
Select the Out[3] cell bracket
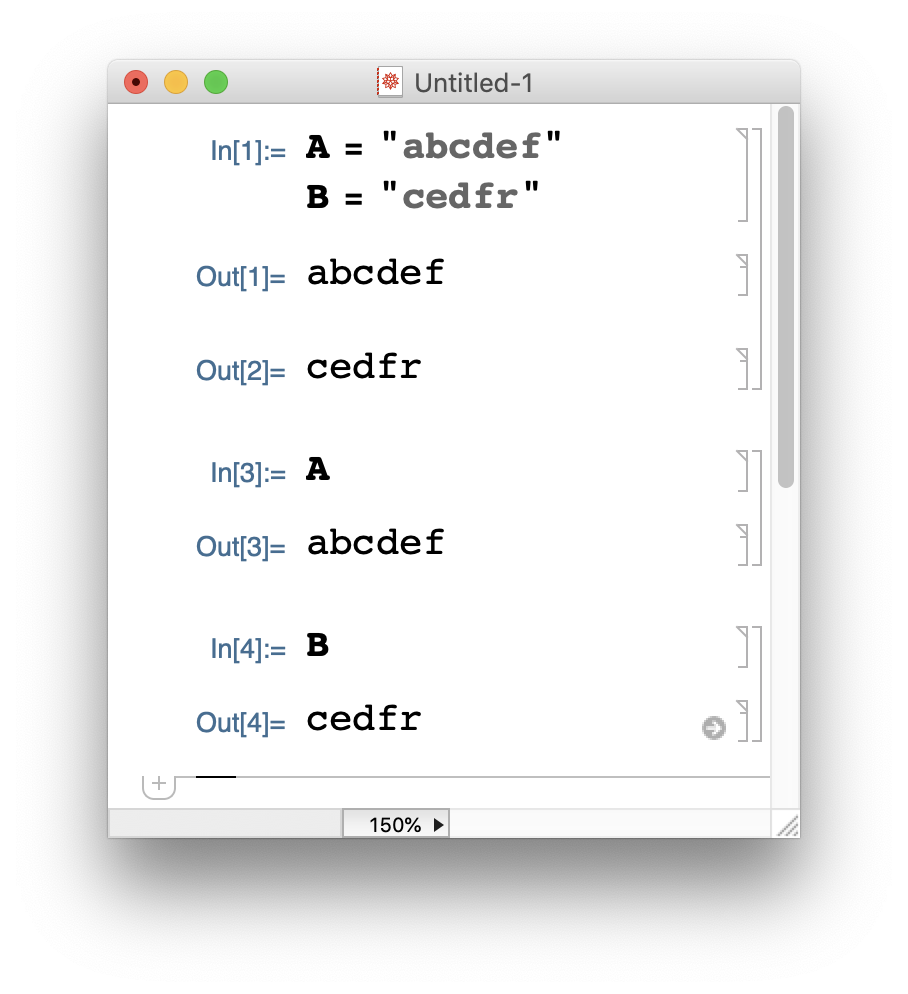[x=743, y=545]
